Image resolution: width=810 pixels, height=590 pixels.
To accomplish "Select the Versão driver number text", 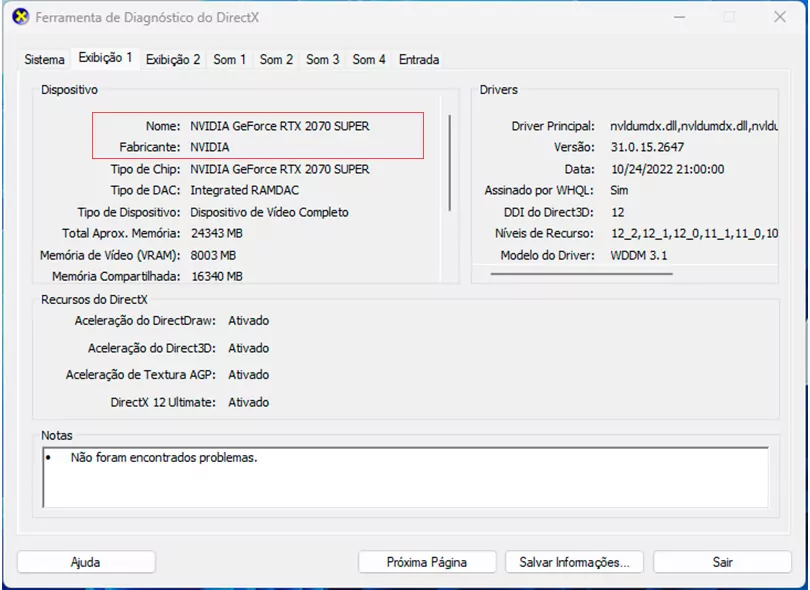I will click(x=645, y=147).
